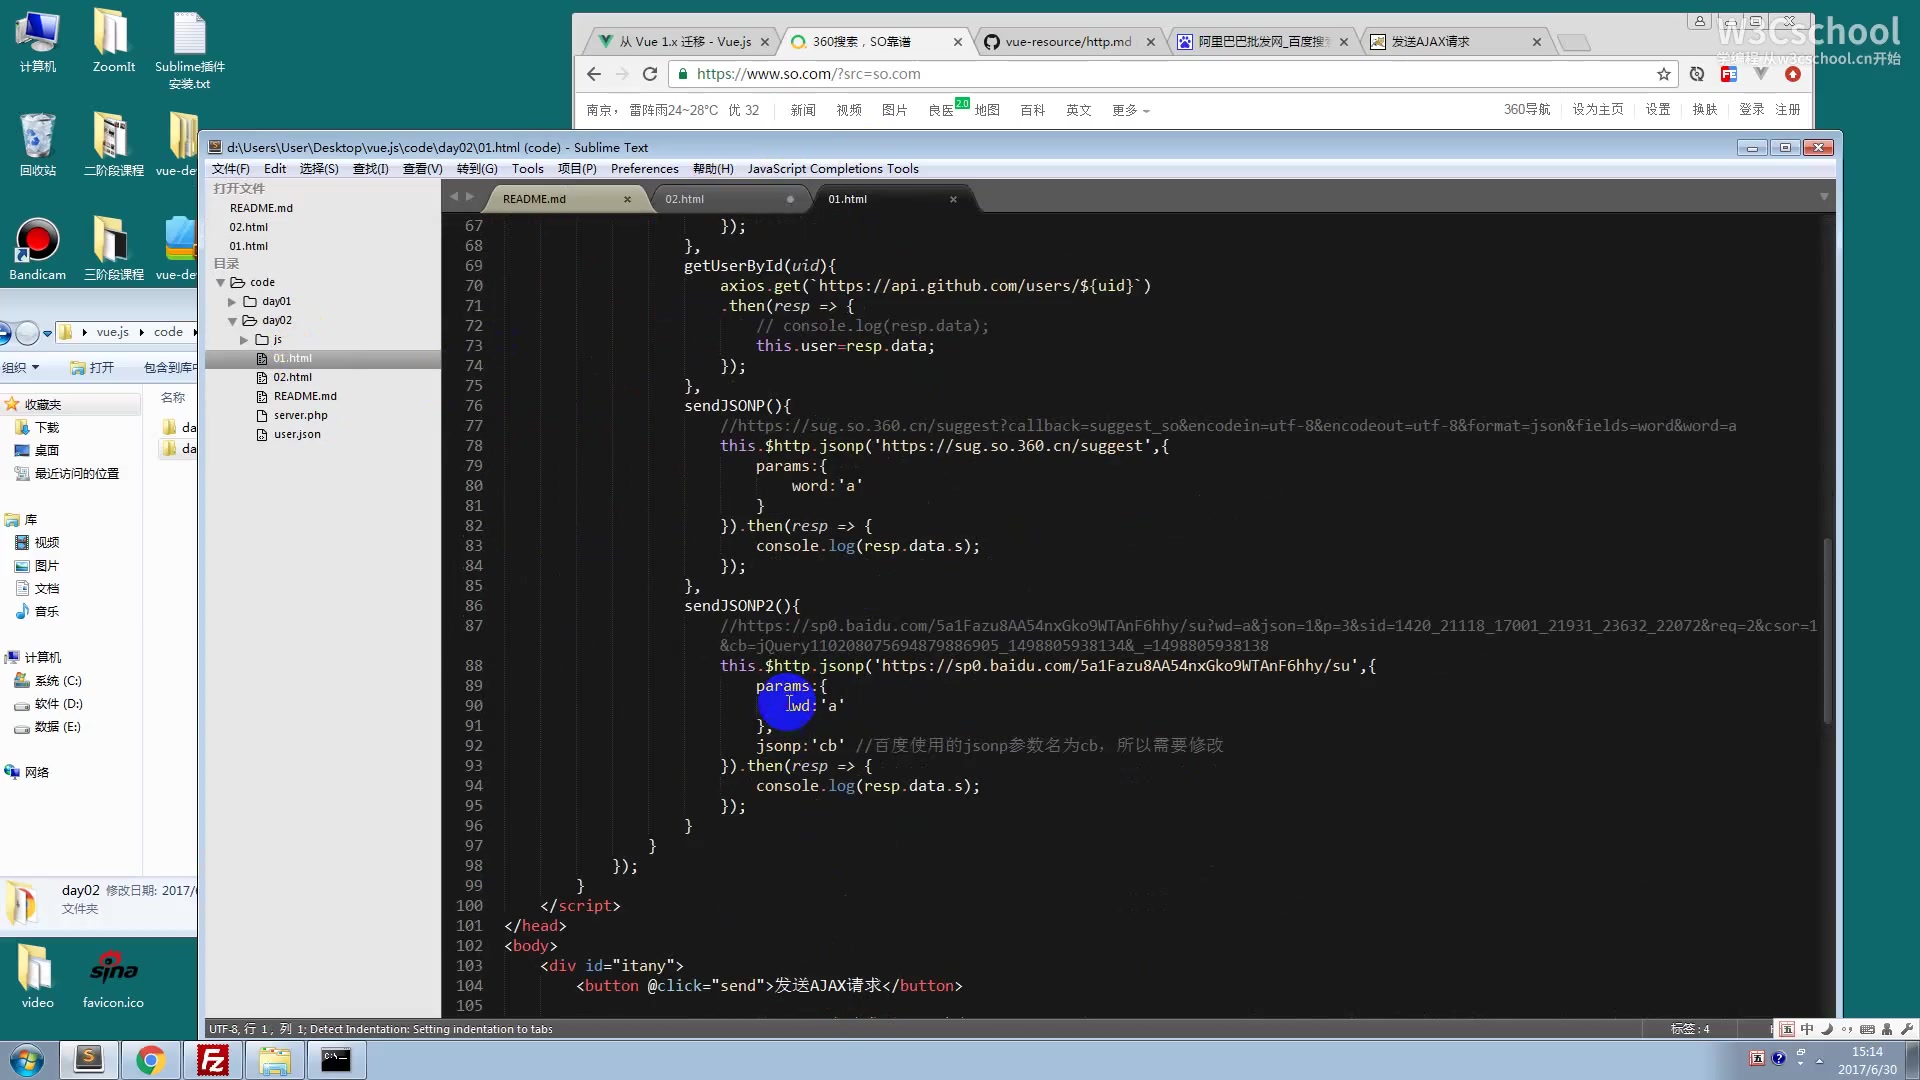1920x1080 pixels.
Task: Click the FE browser extension icon
Action: 1728,74
